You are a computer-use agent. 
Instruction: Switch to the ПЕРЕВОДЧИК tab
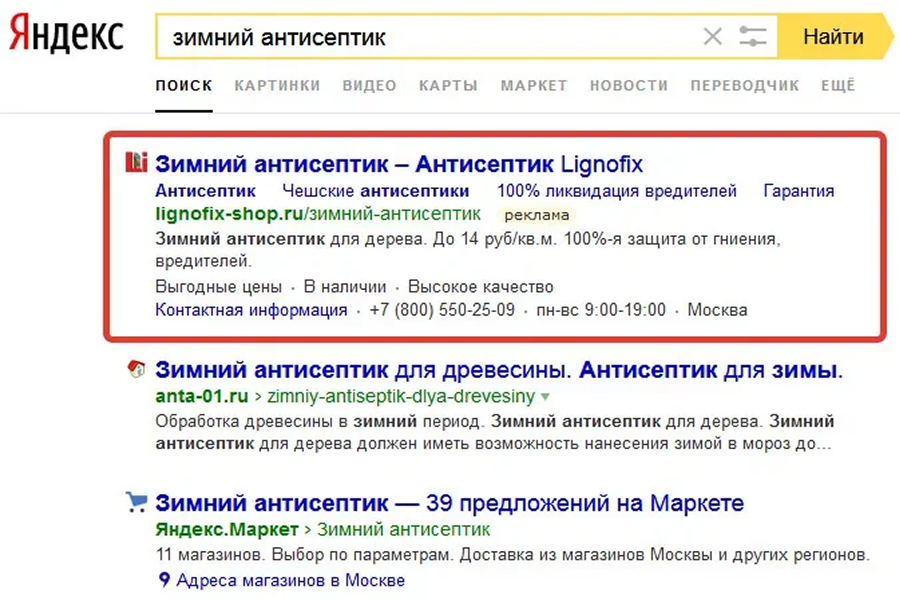point(745,85)
